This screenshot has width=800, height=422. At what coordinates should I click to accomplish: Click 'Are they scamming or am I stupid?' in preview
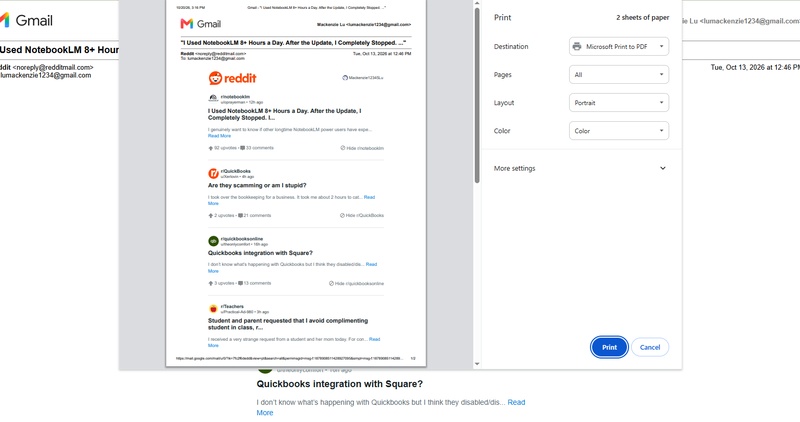257,185
